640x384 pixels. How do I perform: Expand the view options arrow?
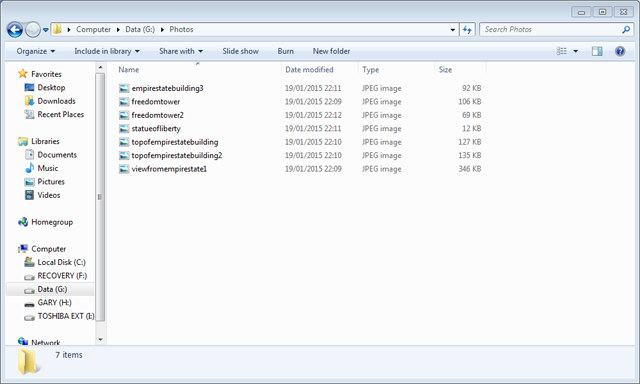pos(576,51)
